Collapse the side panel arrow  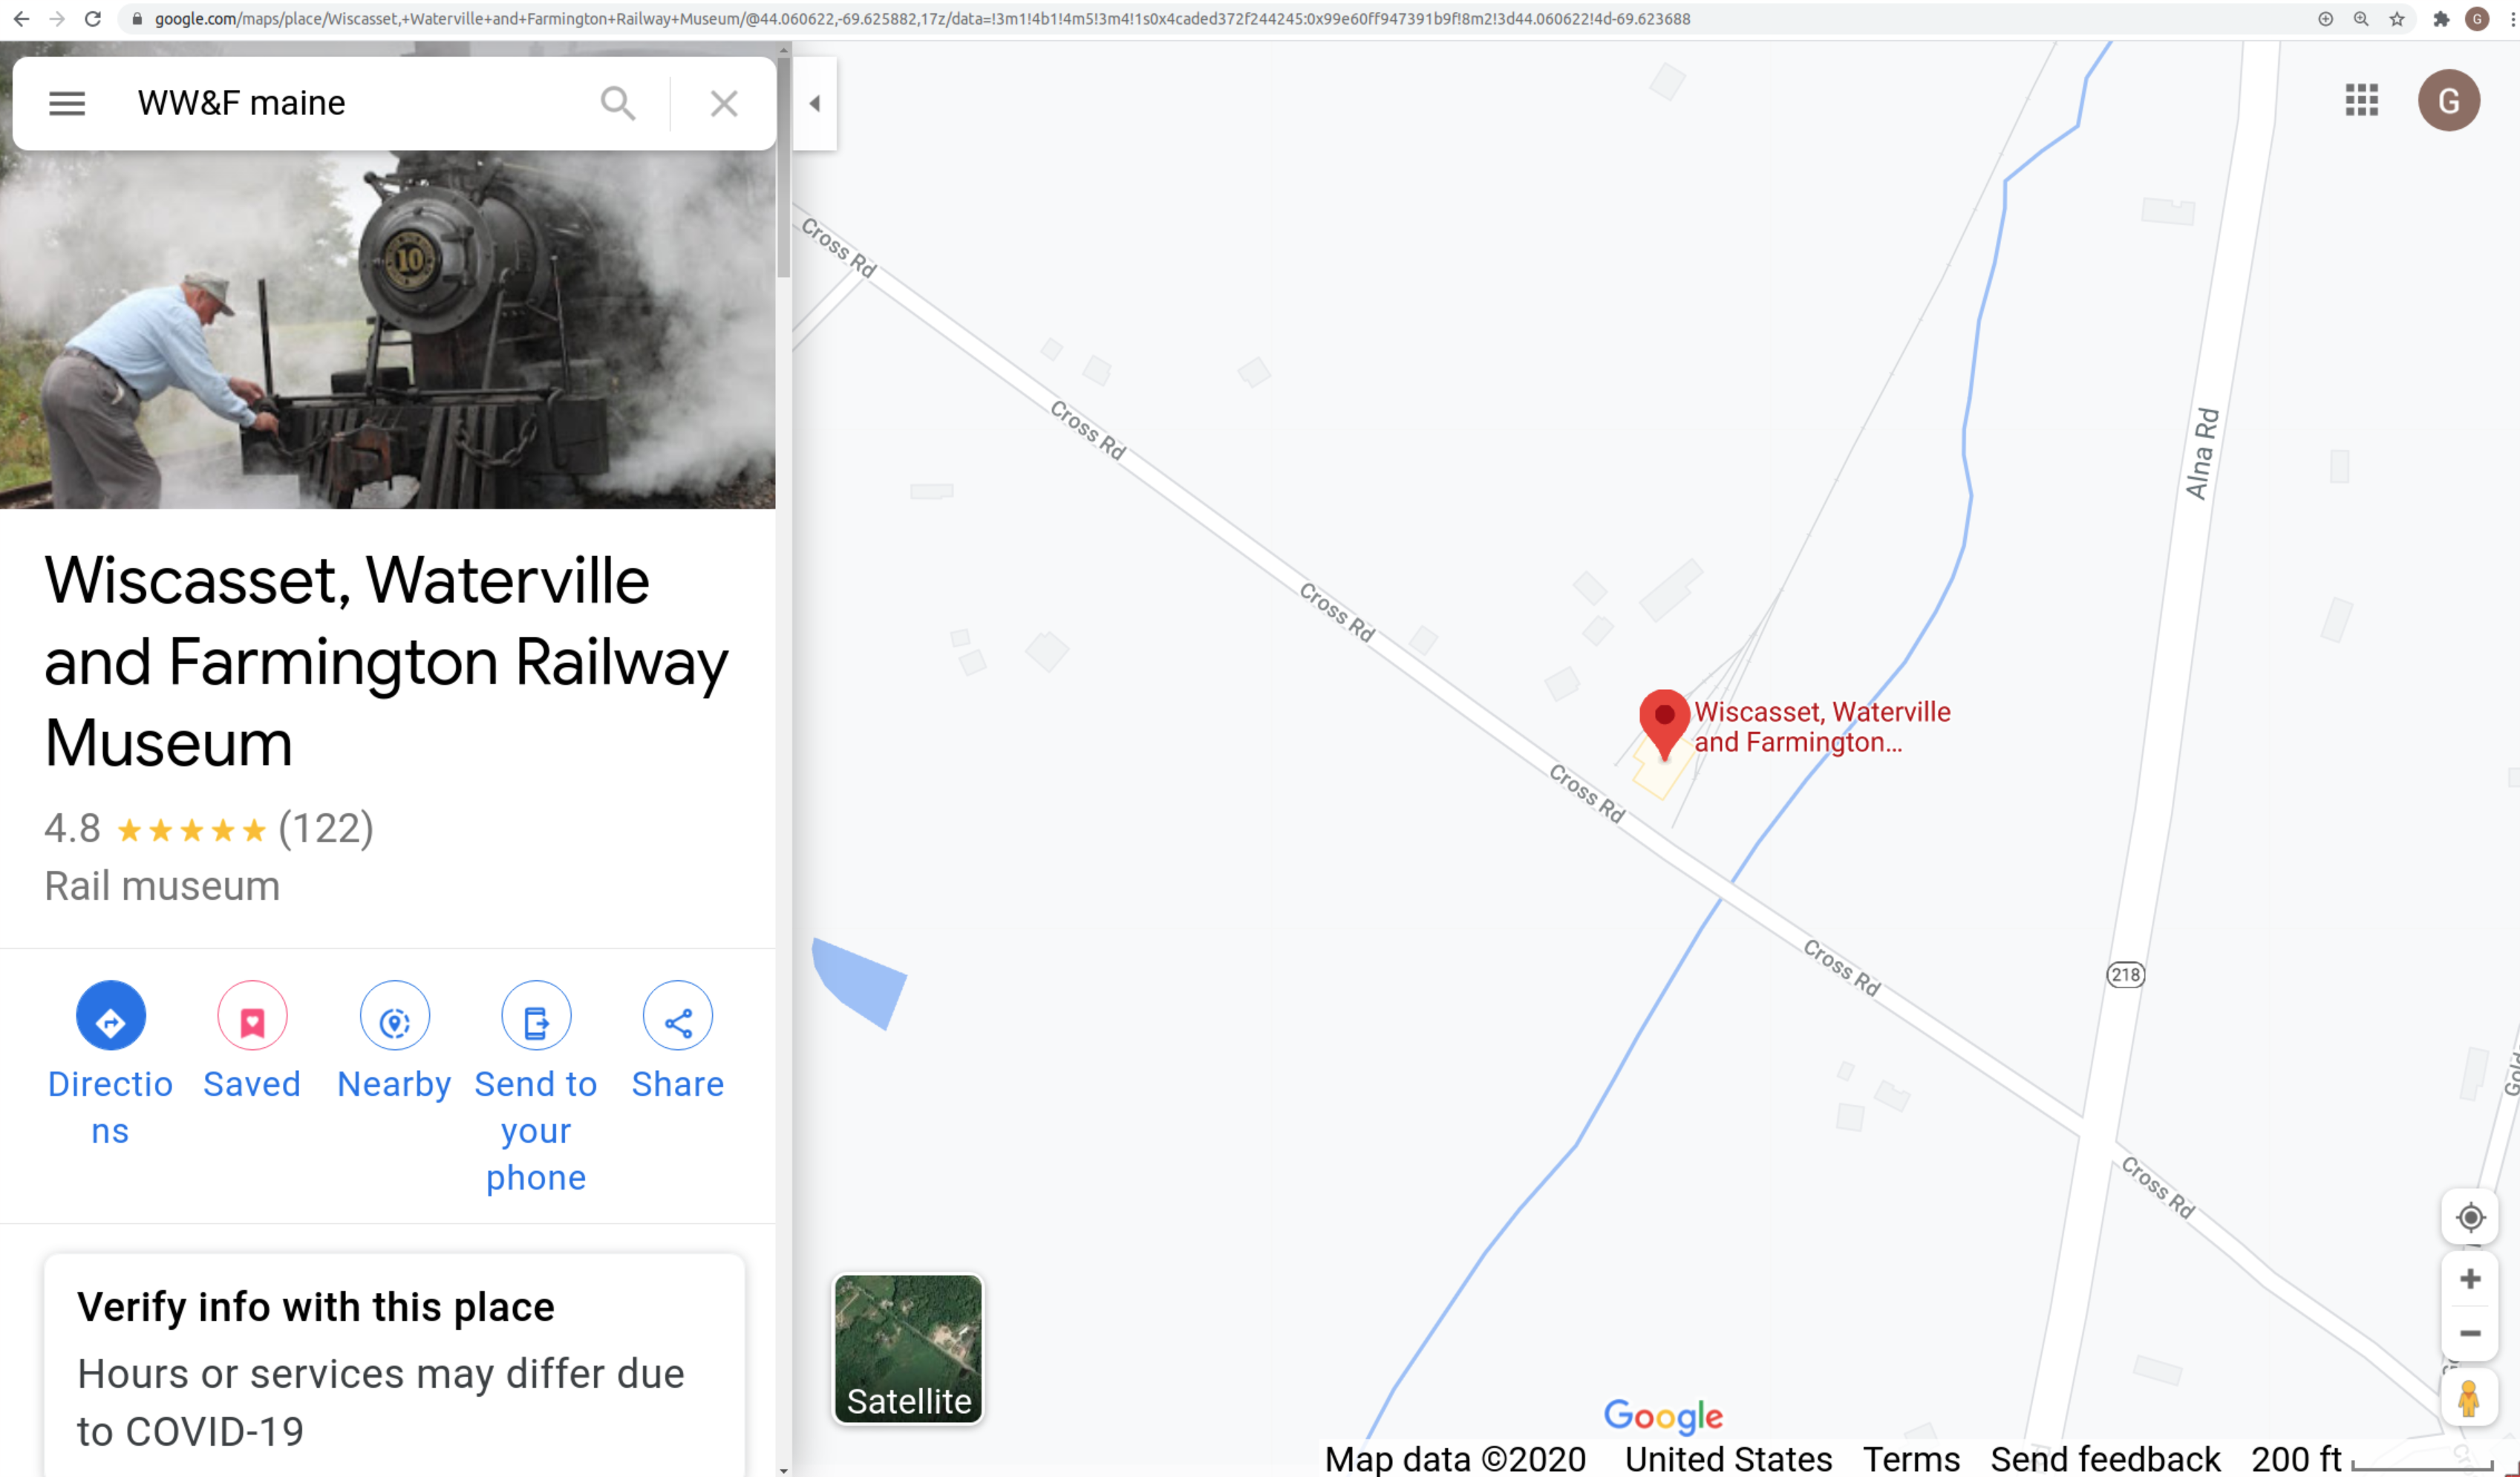[815, 103]
